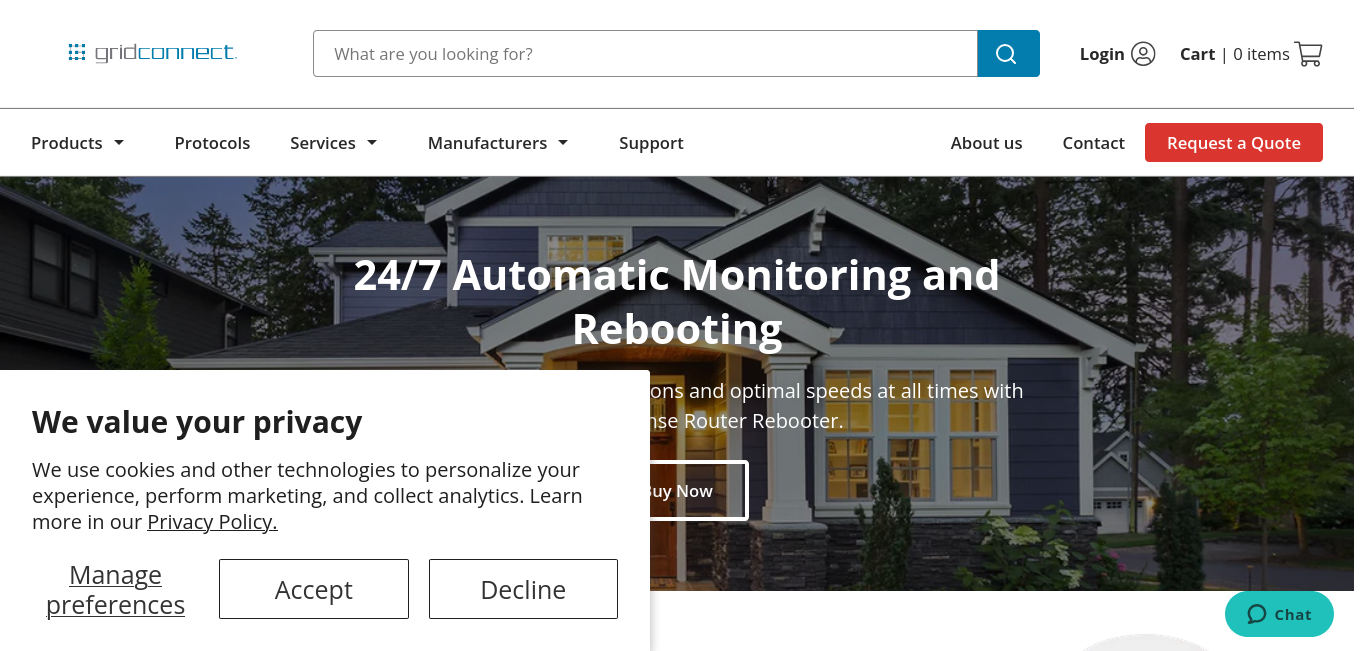Expand the Products dropdown arrow

[x=119, y=143]
